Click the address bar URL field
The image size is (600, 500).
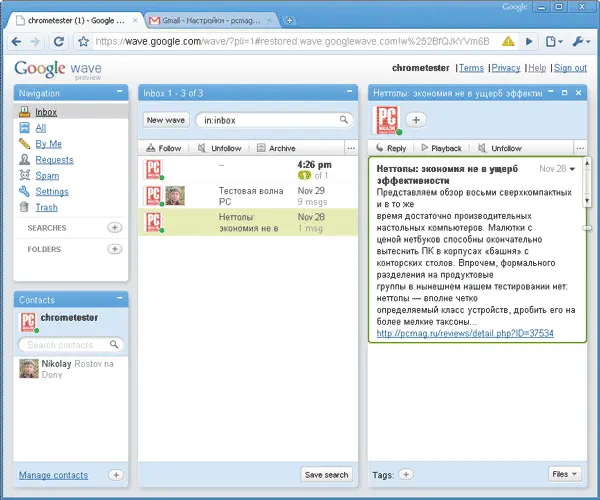pyautogui.click(x=293, y=41)
